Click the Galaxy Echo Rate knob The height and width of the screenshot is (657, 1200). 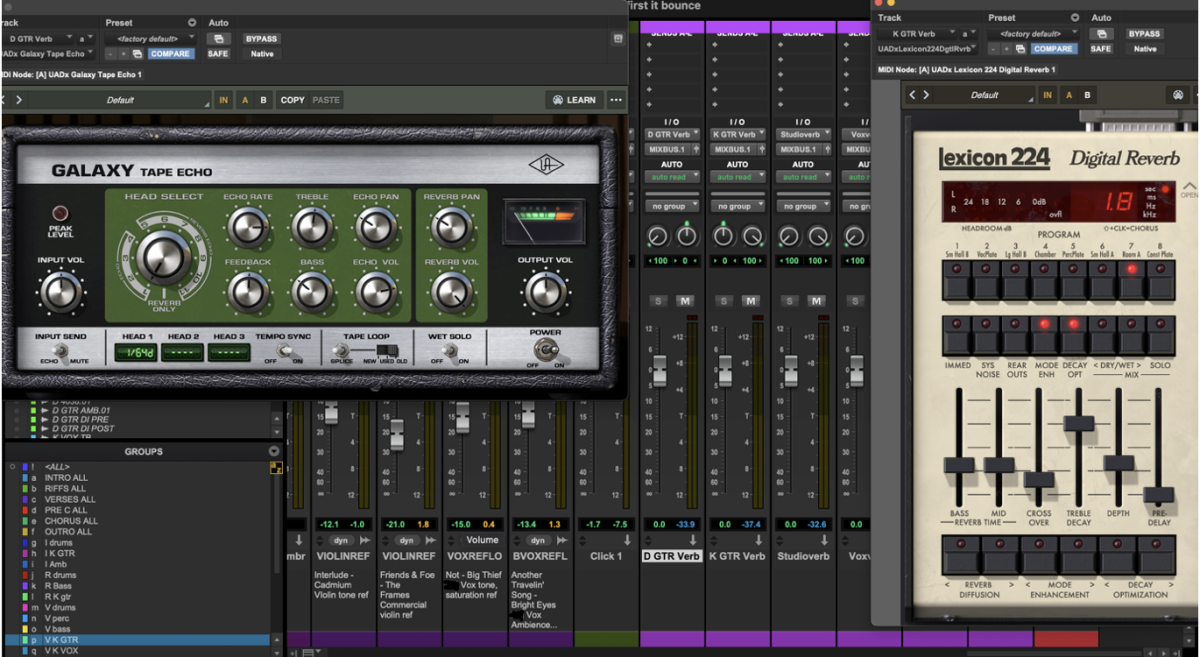pyautogui.click(x=247, y=229)
